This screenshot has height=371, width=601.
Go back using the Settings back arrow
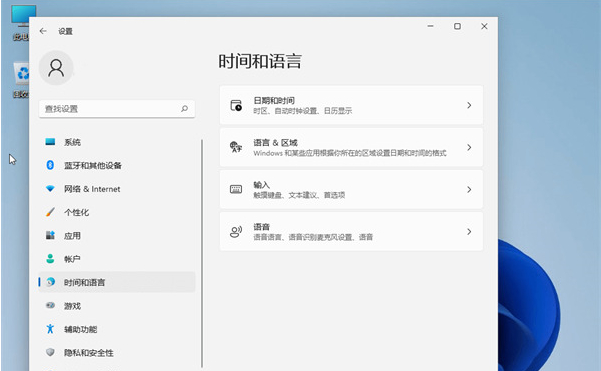click(x=43, y=31)
